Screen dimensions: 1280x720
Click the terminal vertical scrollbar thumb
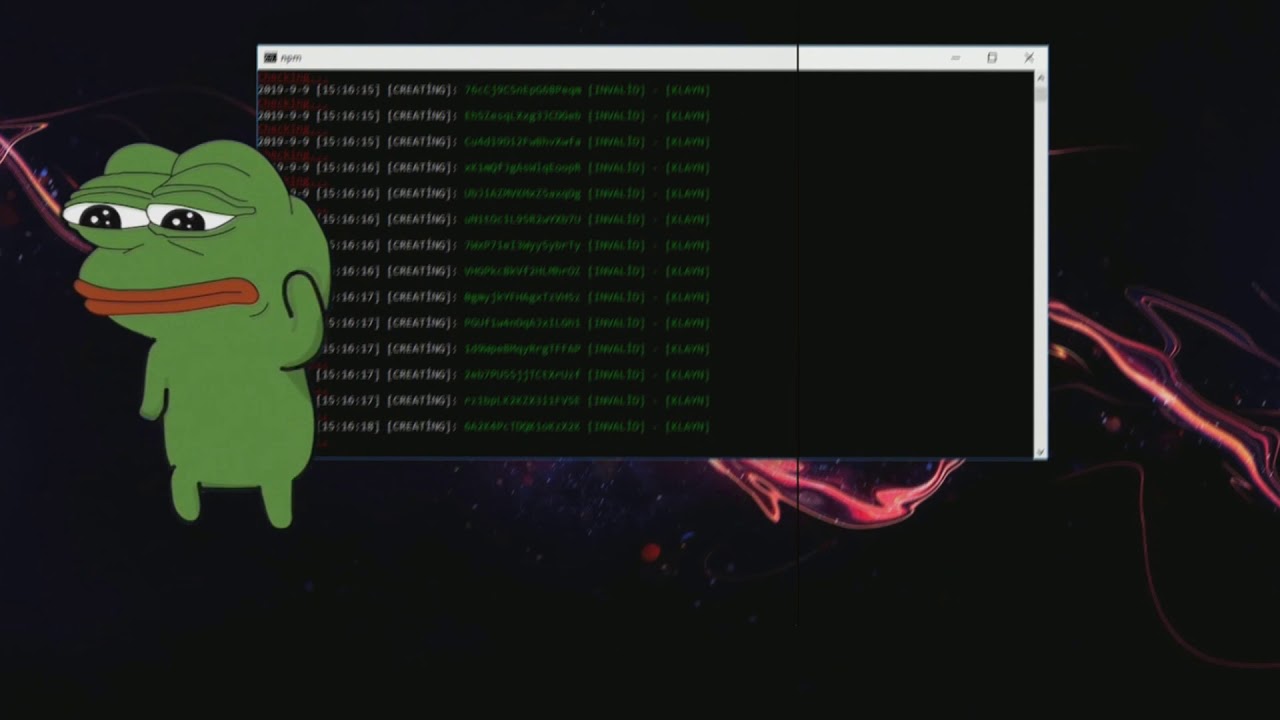[x=1040, y=94]
